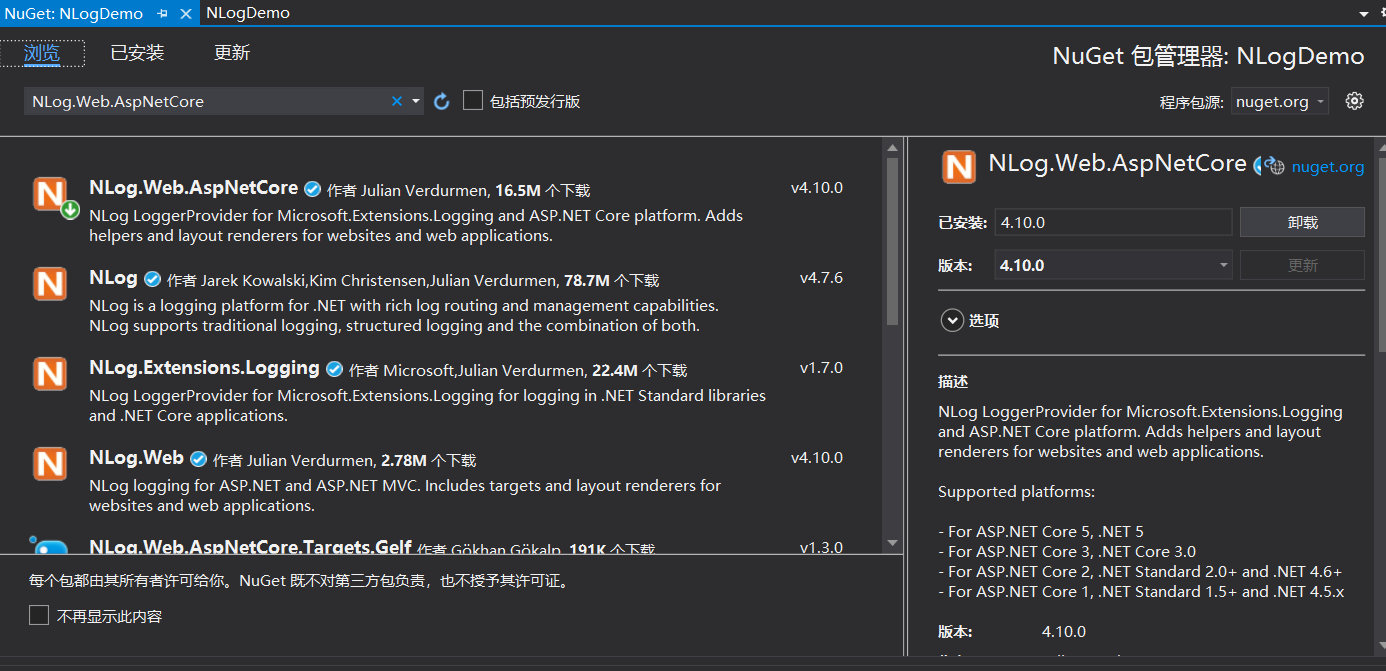
Task: Open the search history dropdown arrow
Action: [x=416, y=101]
